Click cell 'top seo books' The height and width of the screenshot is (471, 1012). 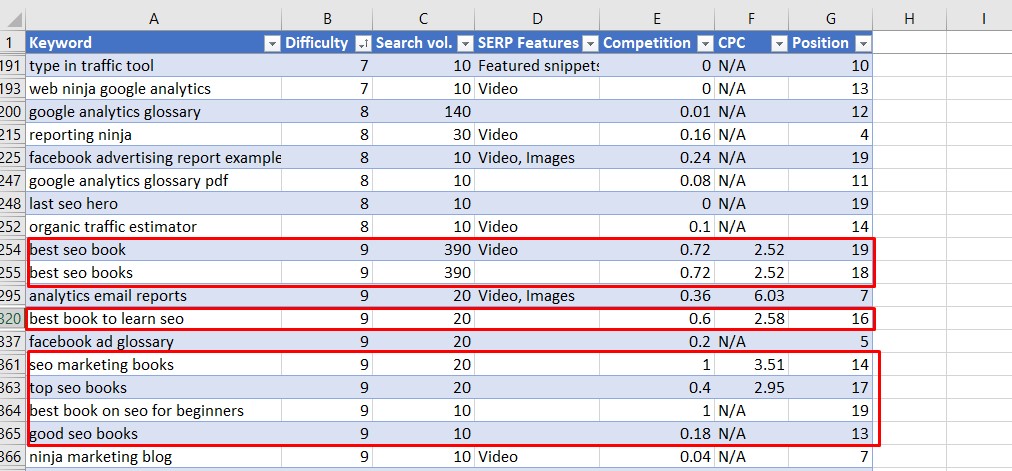coord(154,388)
